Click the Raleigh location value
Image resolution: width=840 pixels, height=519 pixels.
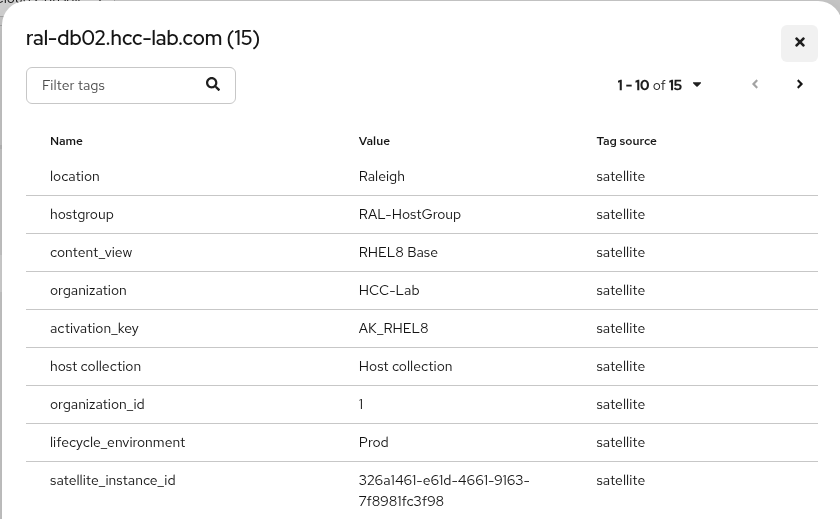(381, 176)
